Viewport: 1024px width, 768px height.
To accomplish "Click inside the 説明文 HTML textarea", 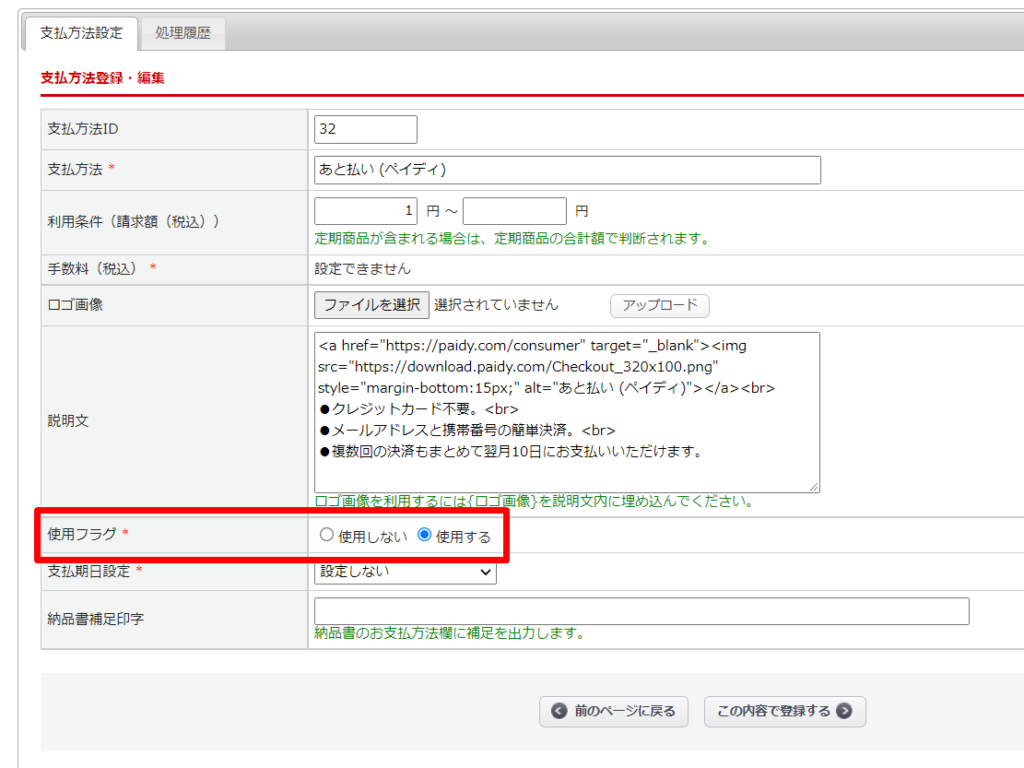I will 566,412.
